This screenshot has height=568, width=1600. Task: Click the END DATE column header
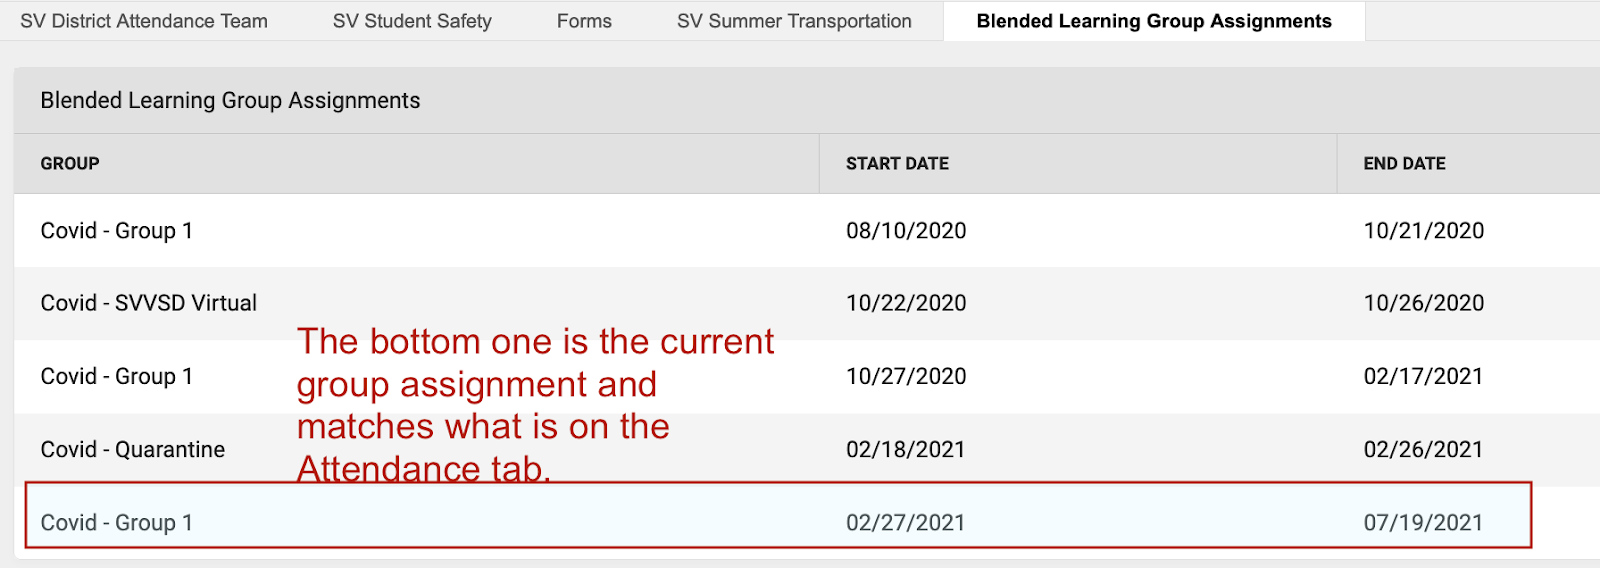pos(1404,164)
